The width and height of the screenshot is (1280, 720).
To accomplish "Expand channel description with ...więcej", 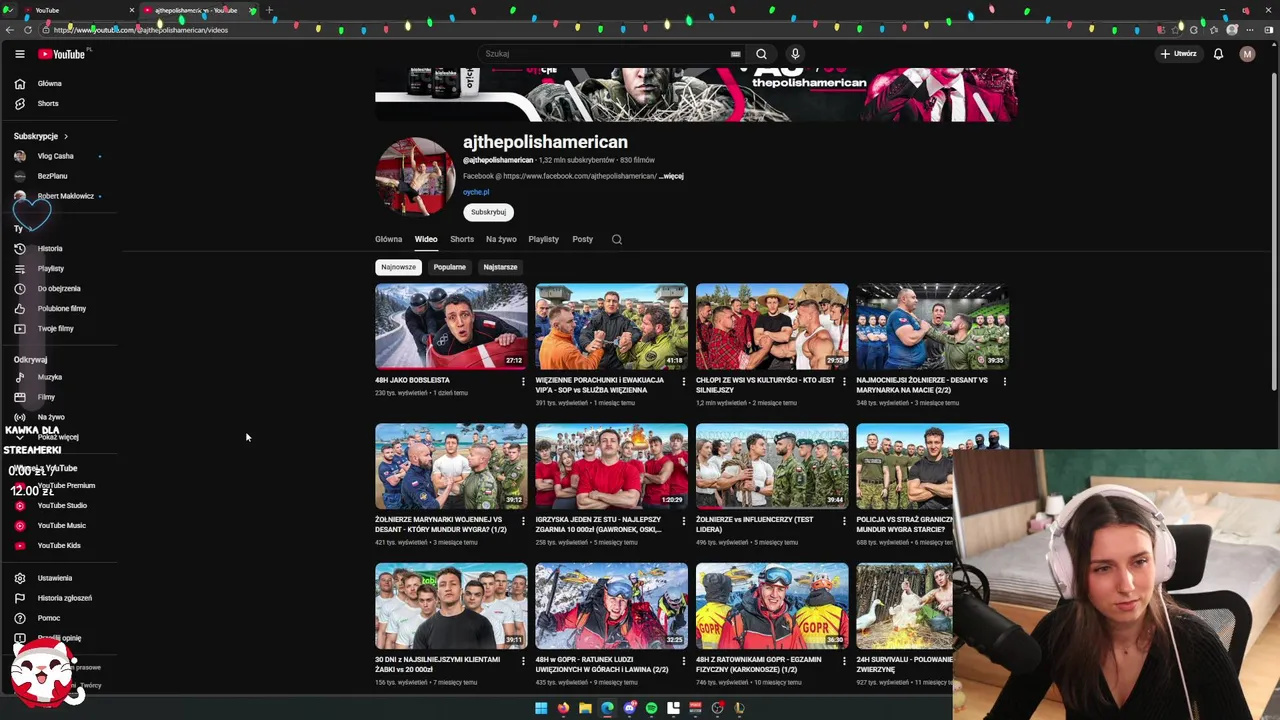I will (672, 176).
